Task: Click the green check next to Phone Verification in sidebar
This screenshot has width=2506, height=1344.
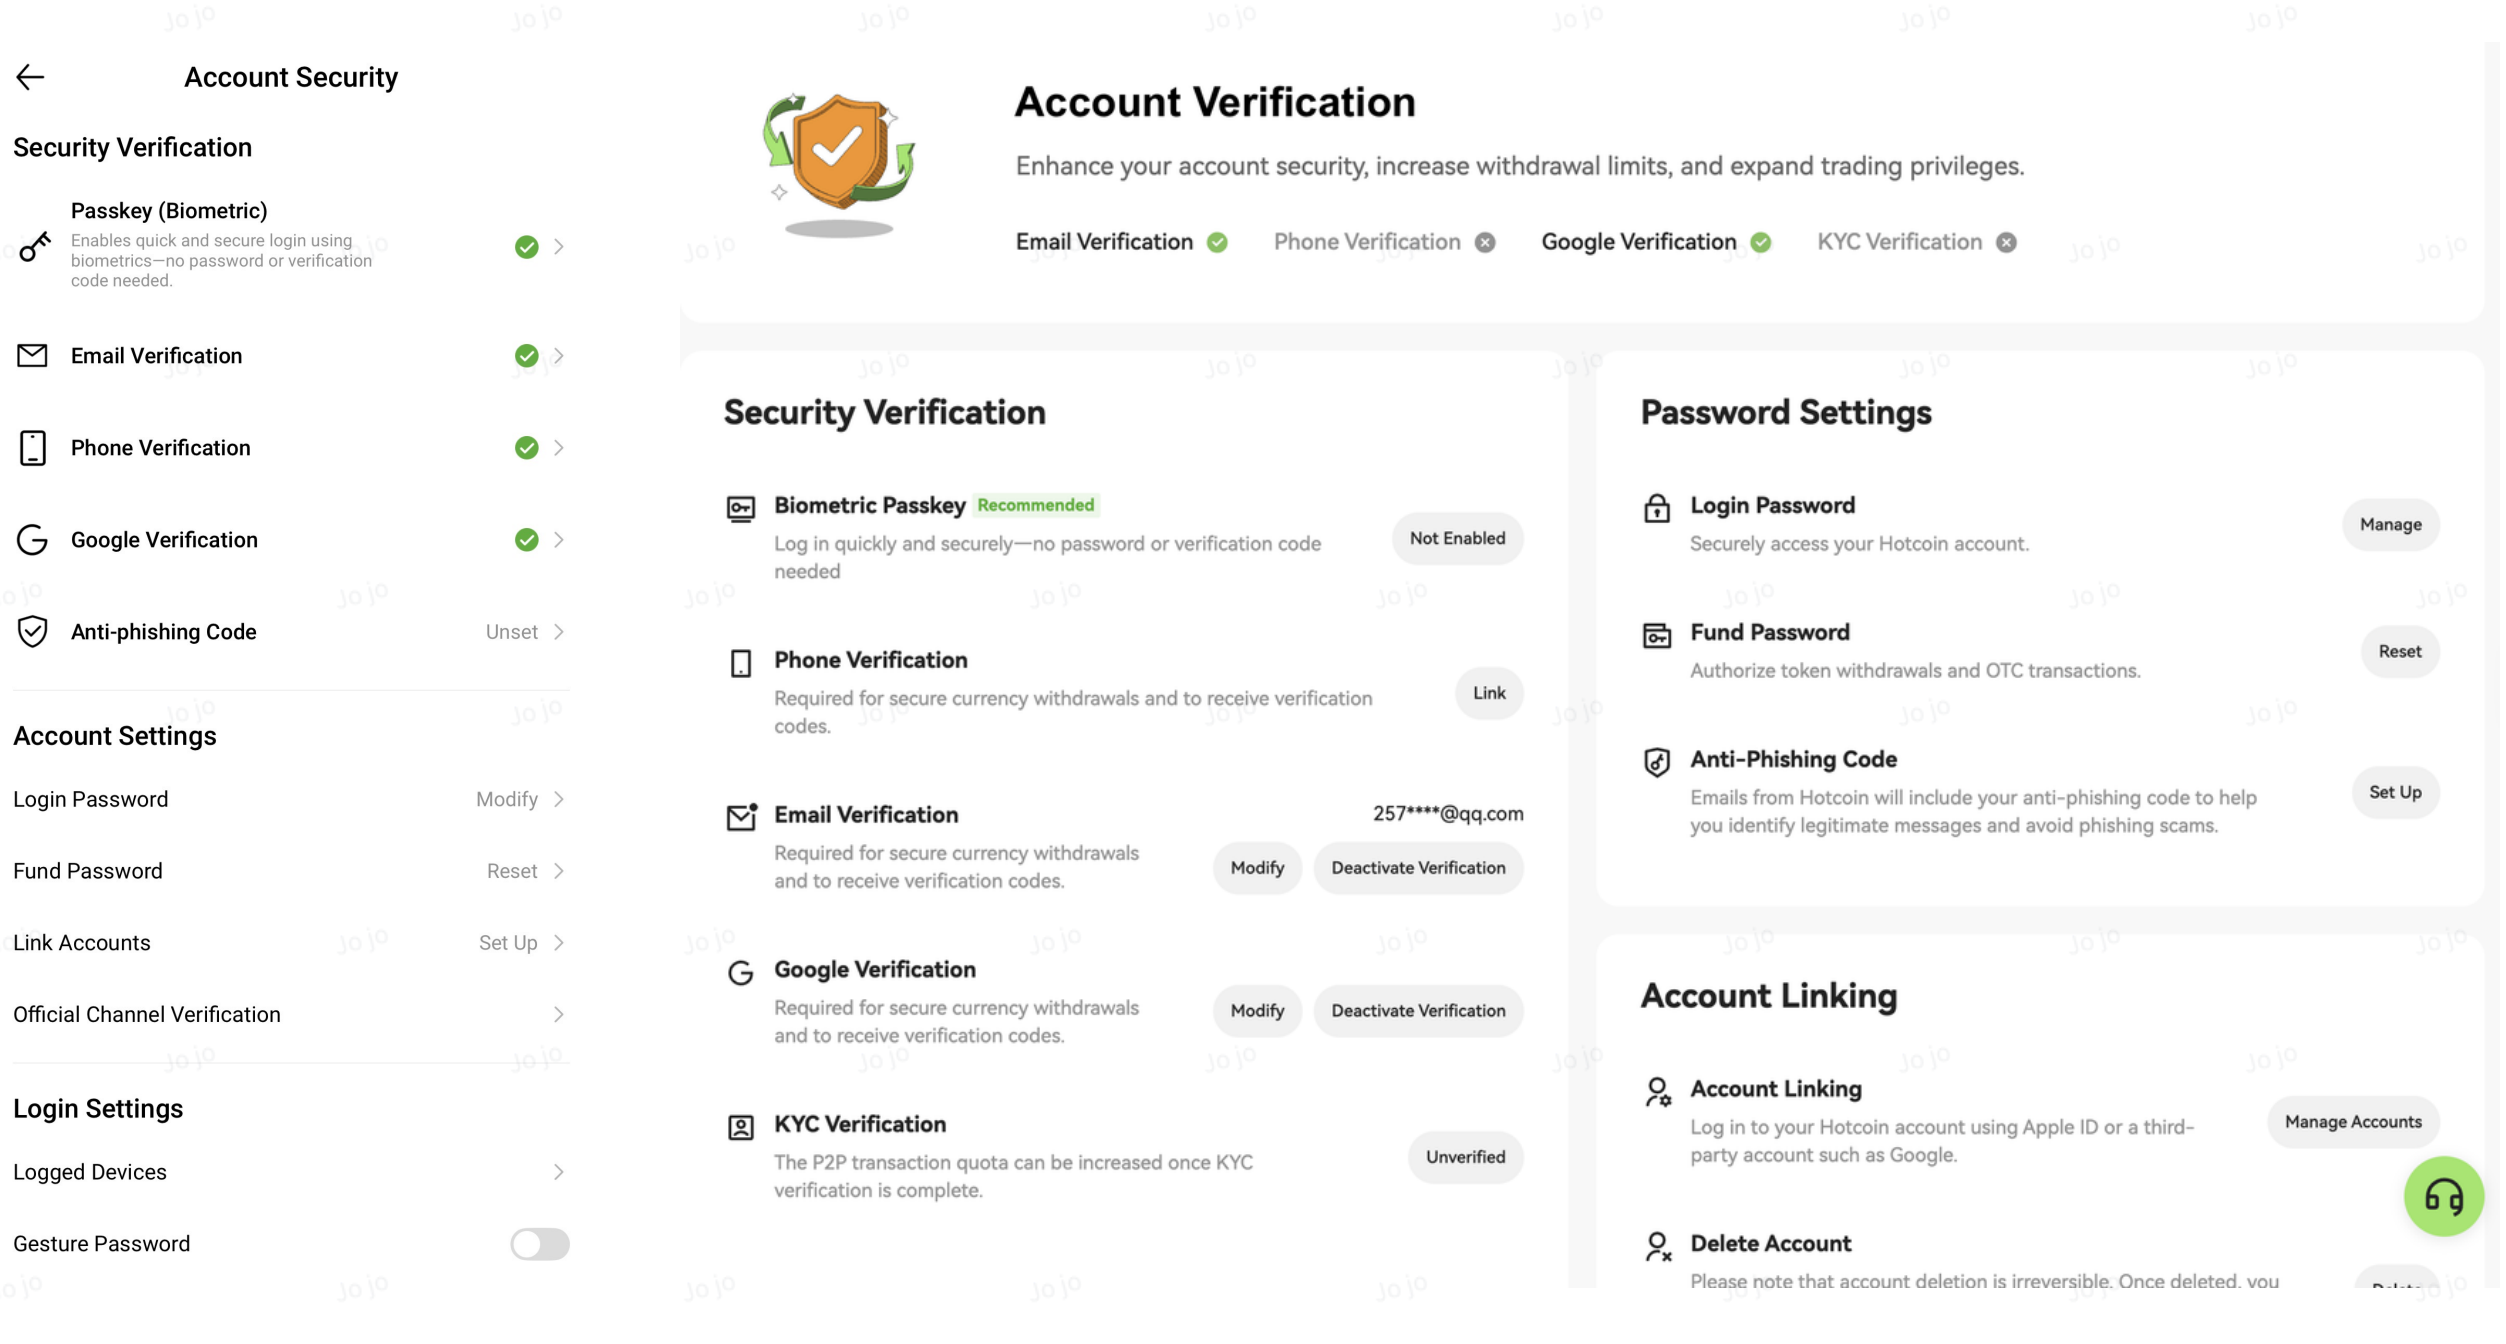Action: point(526,448)
